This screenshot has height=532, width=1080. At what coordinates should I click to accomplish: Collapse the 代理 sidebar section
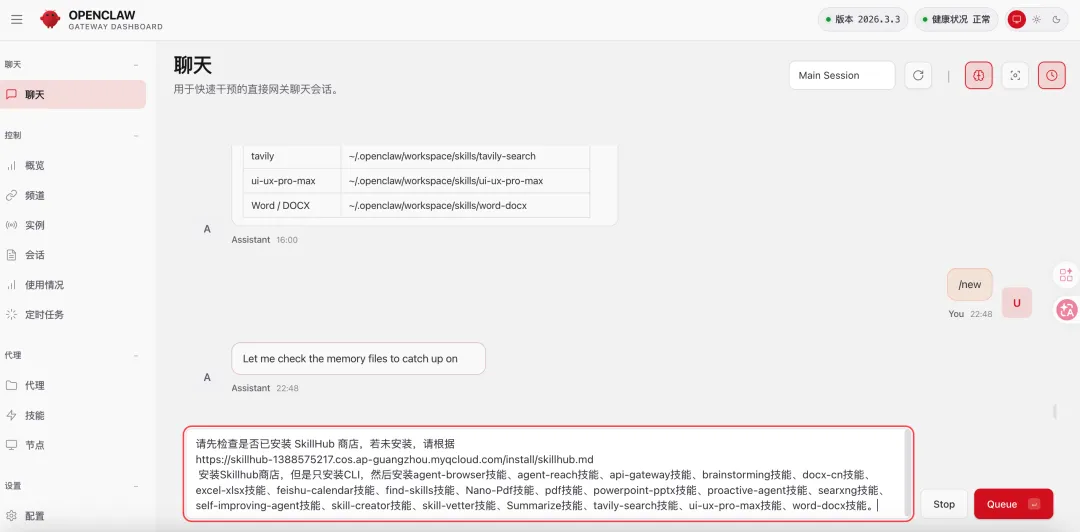click(136, 356)
